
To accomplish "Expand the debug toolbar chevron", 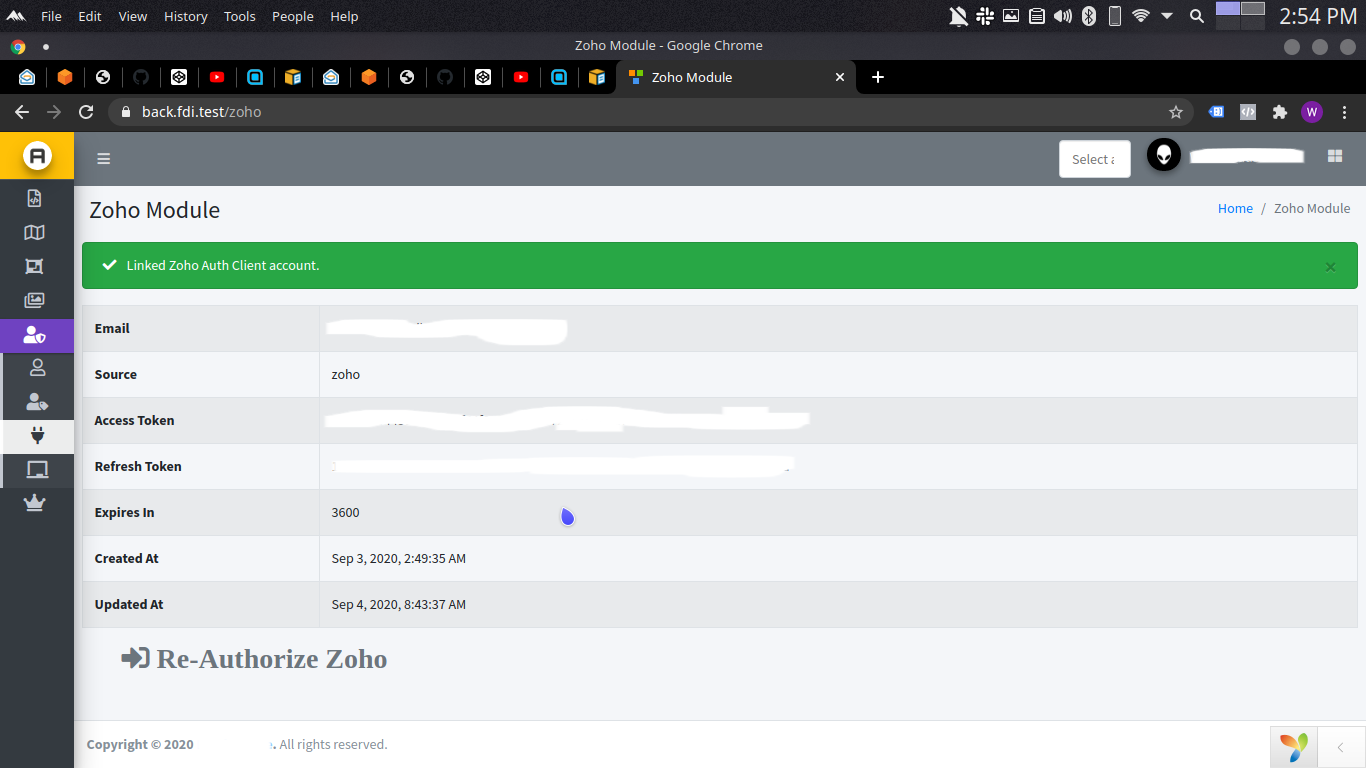I will (x=1340, y=747).
